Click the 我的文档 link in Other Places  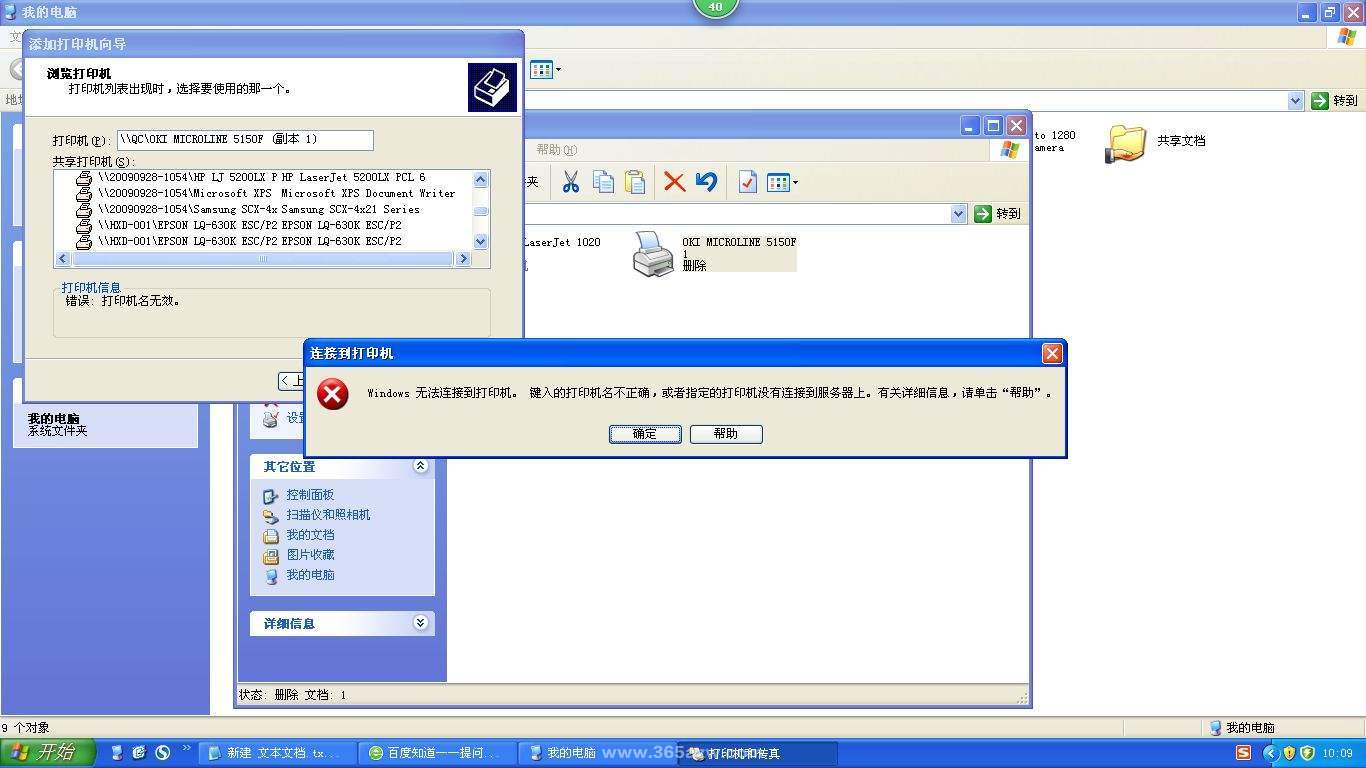(x=310, y=535)
